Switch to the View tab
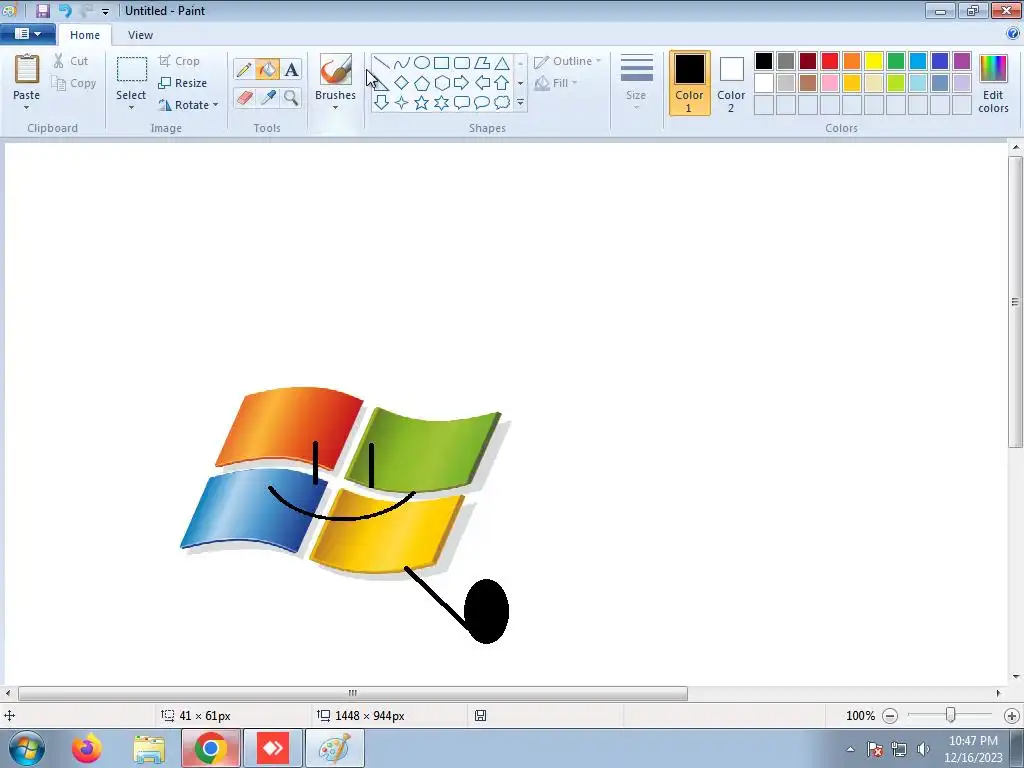Viewport: 1024px width, 768px height. (x=140, y=35)
